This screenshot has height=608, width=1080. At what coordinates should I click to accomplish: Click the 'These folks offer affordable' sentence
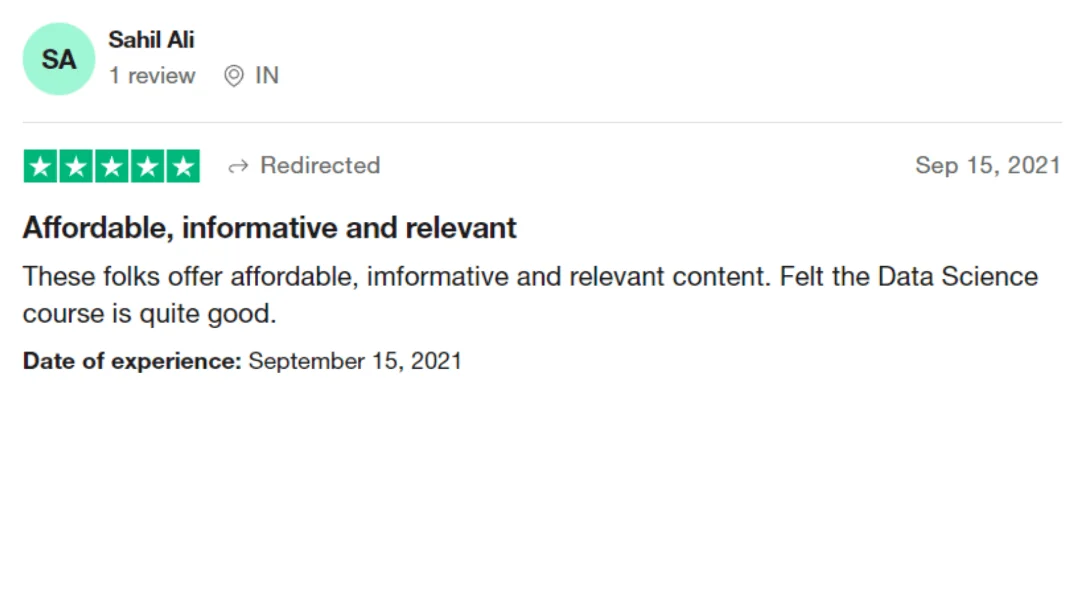(x=397, y=277)
